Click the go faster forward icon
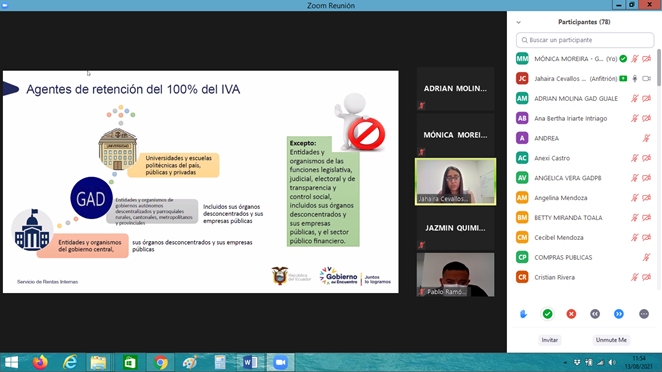This screenshot has height=372, width=662. (619, 314)
